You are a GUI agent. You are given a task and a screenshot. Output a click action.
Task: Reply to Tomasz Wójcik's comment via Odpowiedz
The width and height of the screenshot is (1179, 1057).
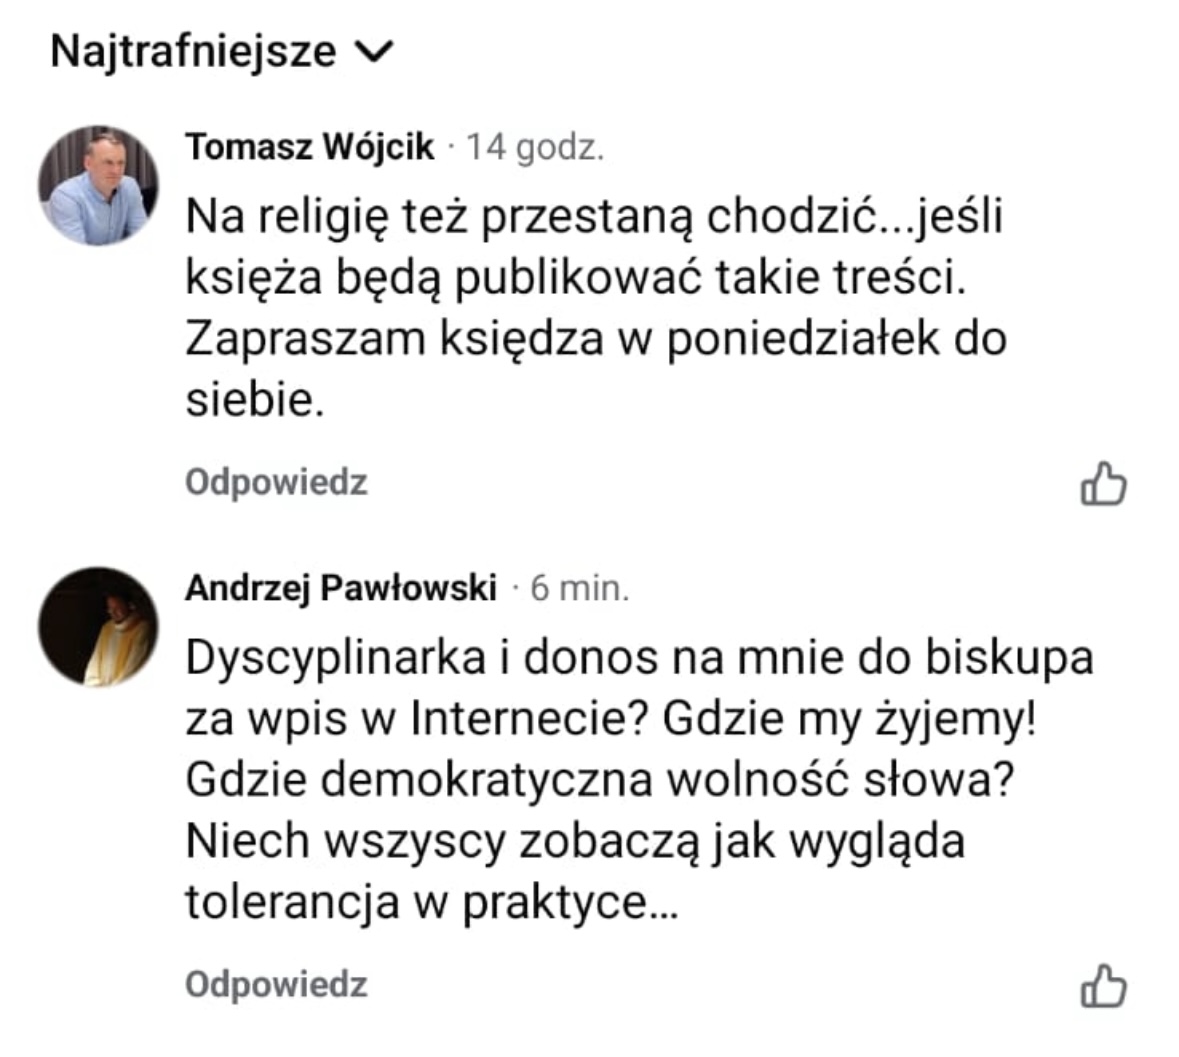click(x=276, y=483)
